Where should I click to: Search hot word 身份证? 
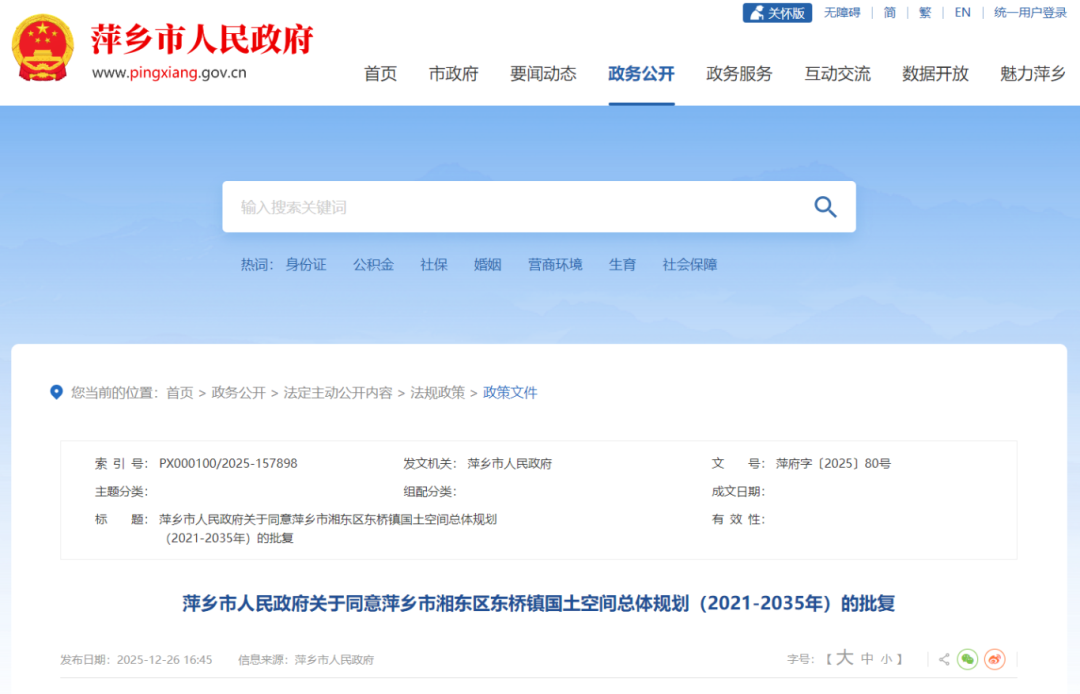pyautogui.click(x=306, y=264)
